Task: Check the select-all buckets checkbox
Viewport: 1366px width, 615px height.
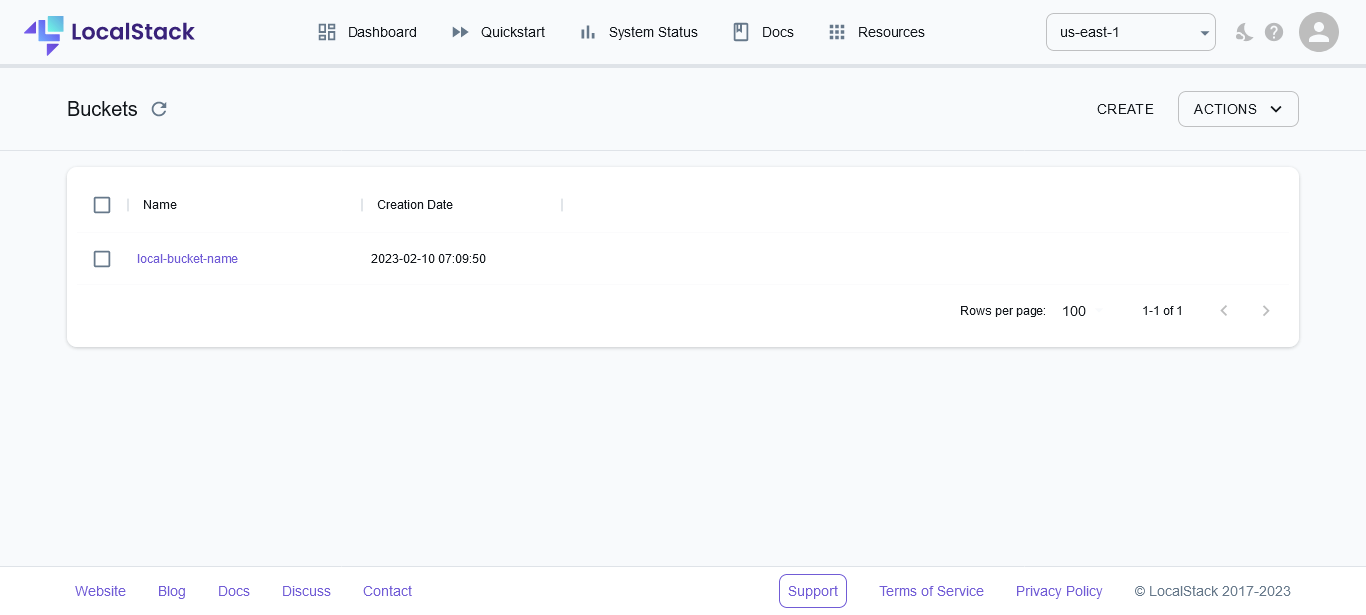Action: coord(102,204)
